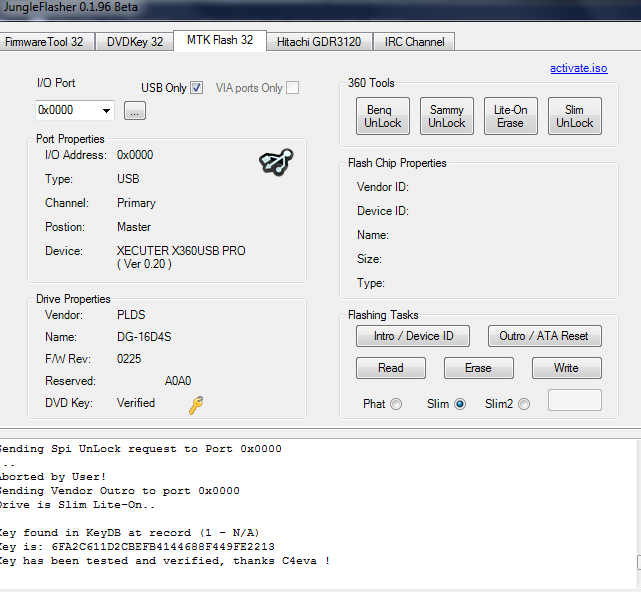
Task: Click the drive name DG-16D4S
Action: (x=144, y=337)
